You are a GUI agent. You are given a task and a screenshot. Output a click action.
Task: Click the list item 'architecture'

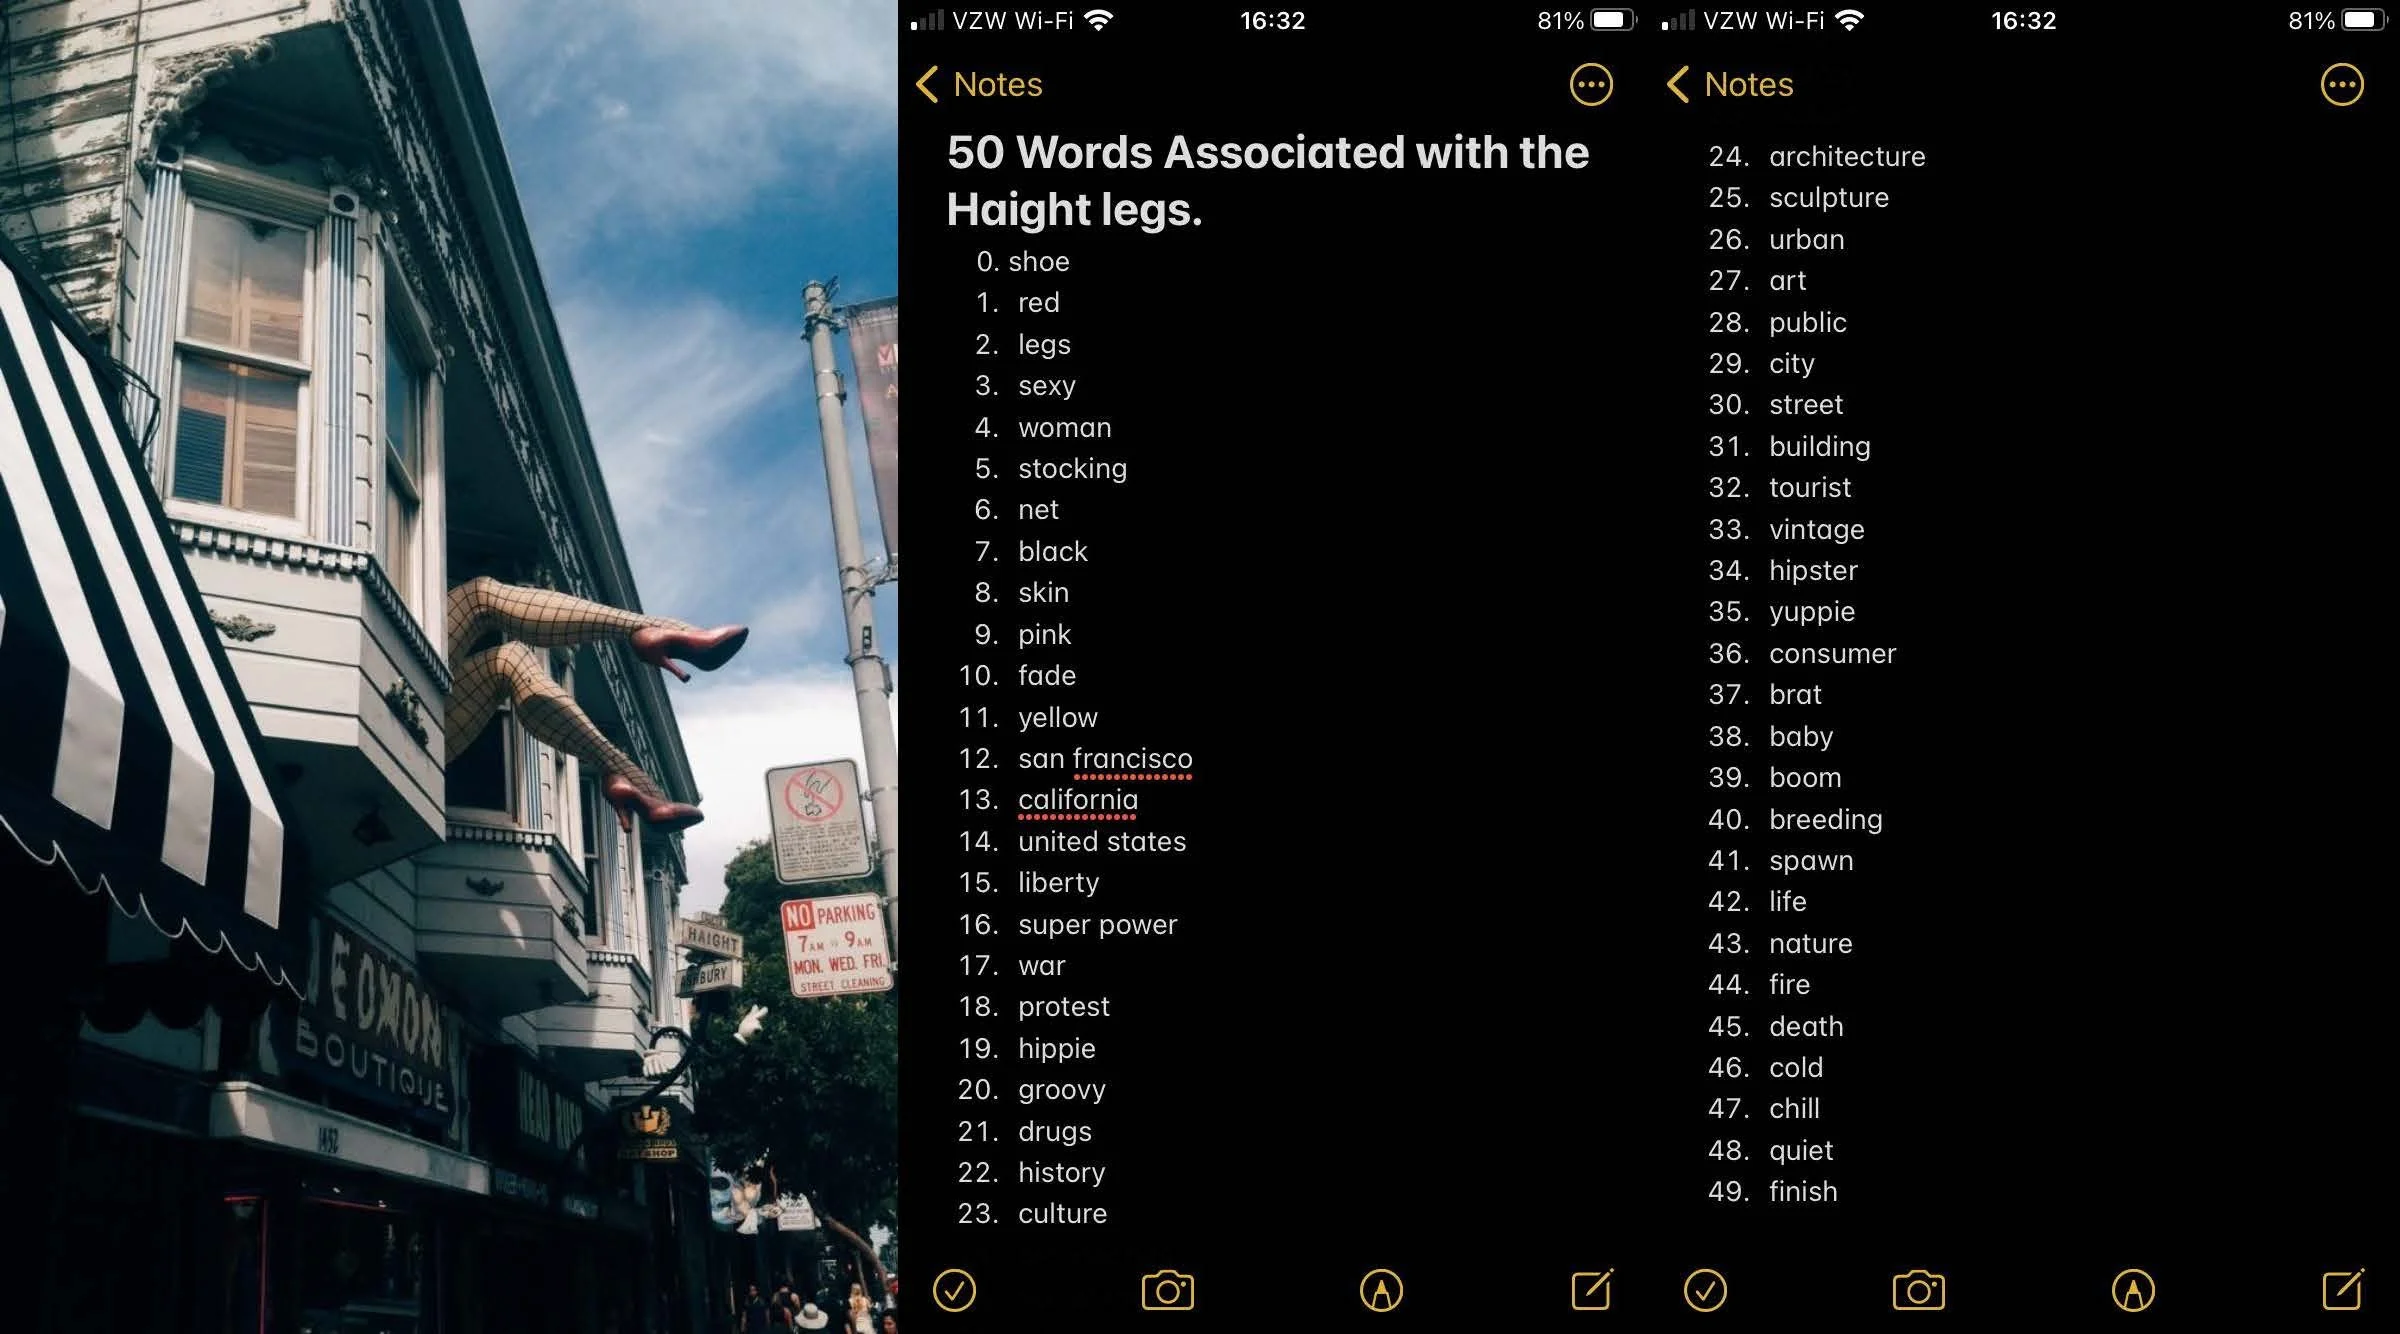[1846, 157]
